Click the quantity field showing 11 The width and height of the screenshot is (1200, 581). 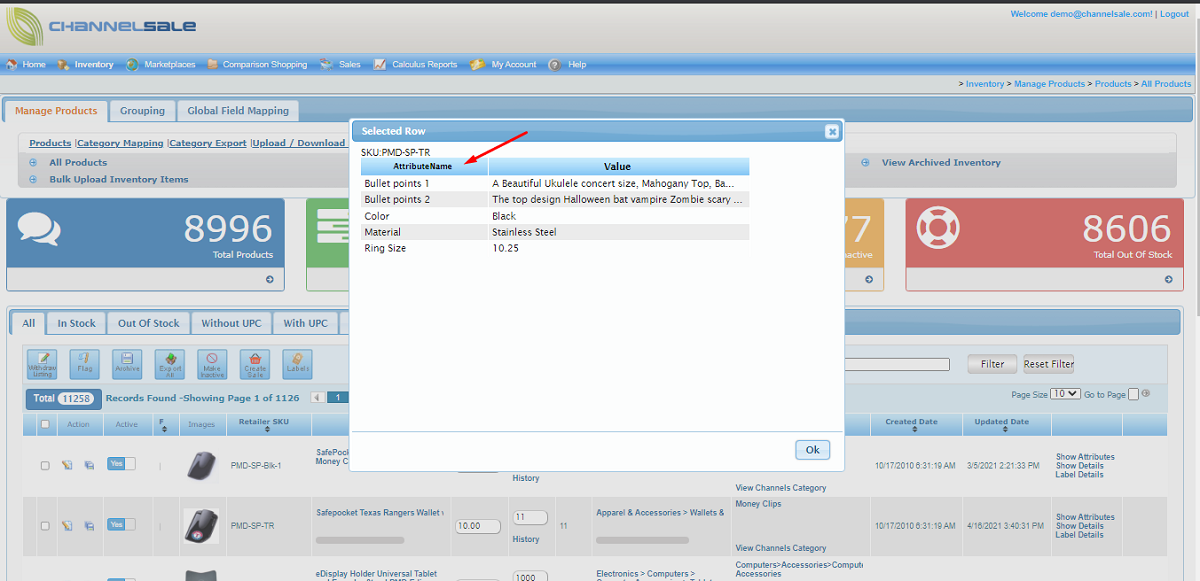529,518
